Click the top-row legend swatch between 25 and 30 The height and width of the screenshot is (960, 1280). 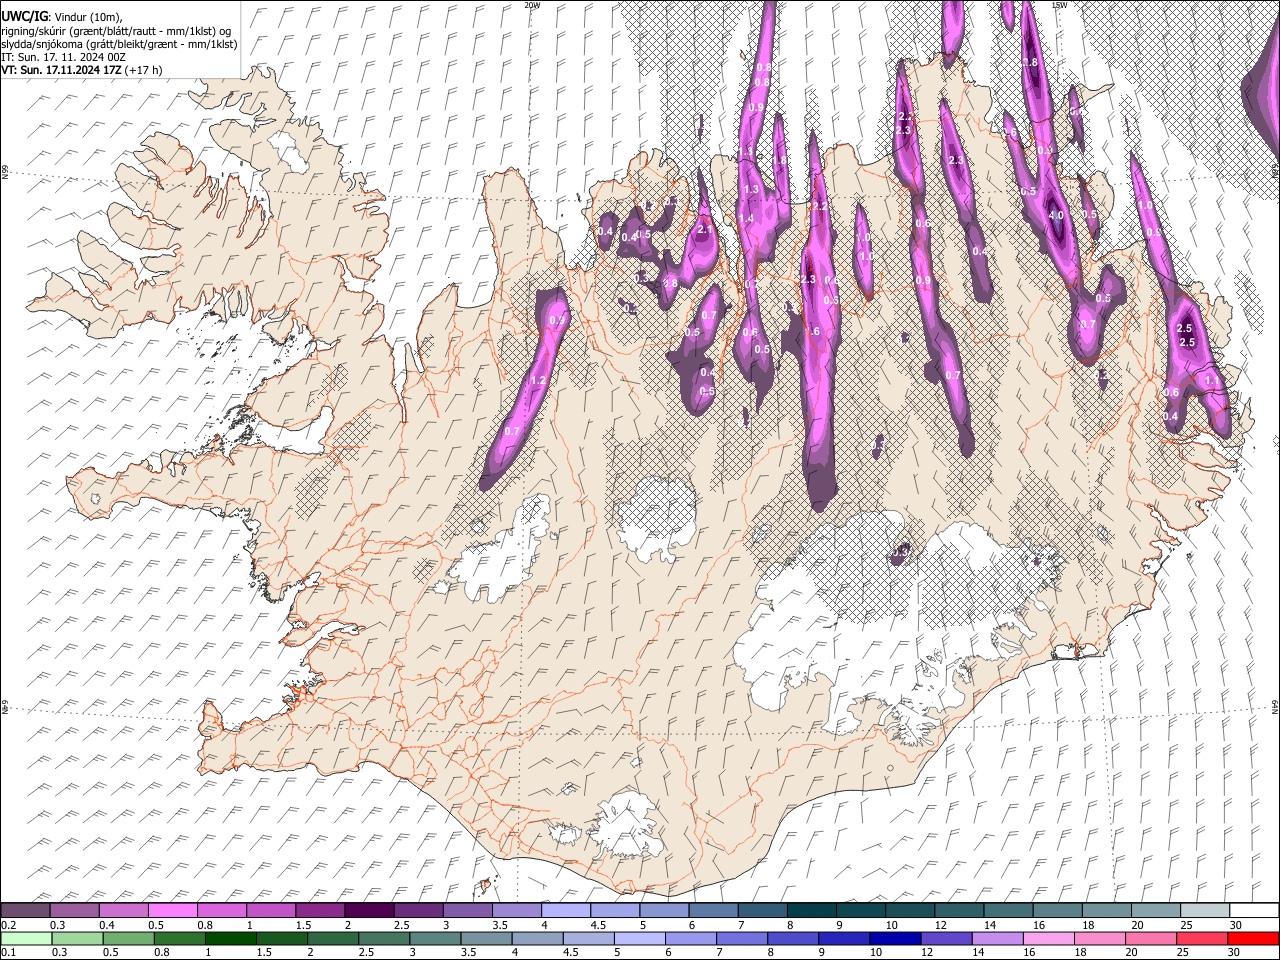pos(1206,910)
